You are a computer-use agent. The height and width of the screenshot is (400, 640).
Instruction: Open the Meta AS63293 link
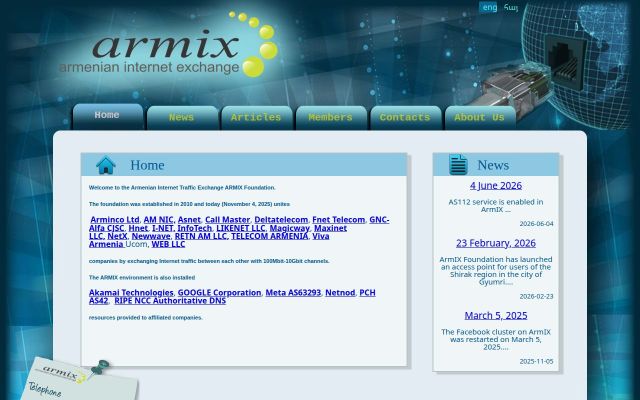[293, 293]
